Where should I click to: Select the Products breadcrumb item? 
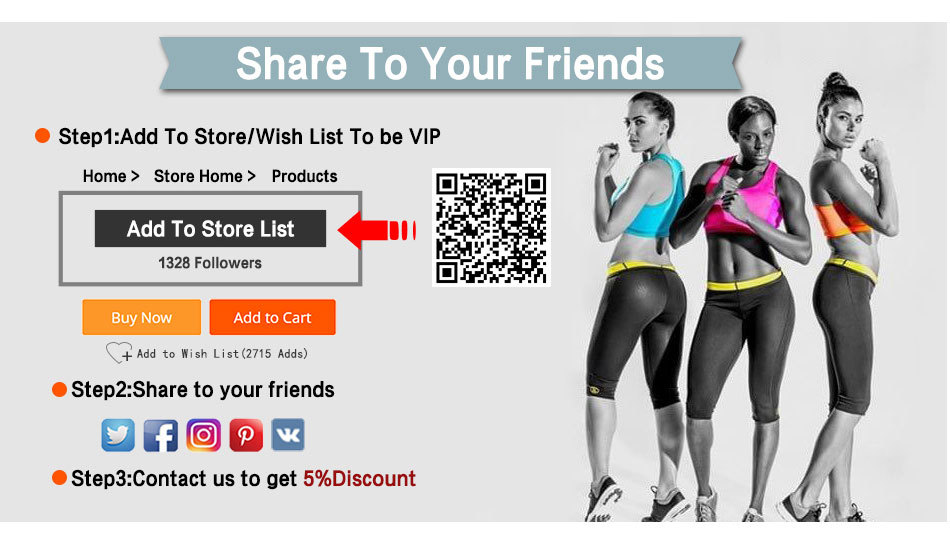(304, 176)
